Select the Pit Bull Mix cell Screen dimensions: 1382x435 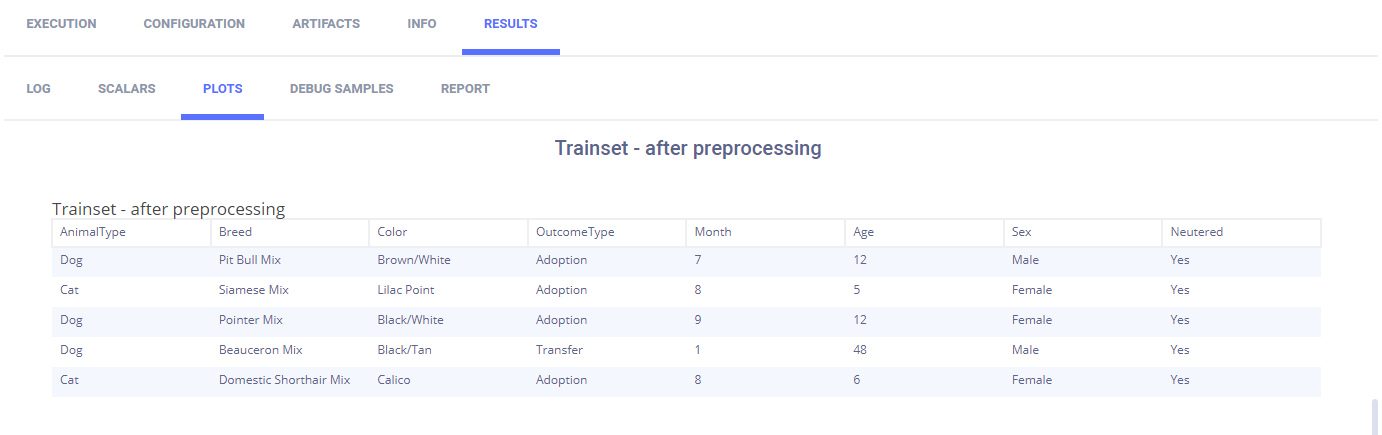[250, 260]
